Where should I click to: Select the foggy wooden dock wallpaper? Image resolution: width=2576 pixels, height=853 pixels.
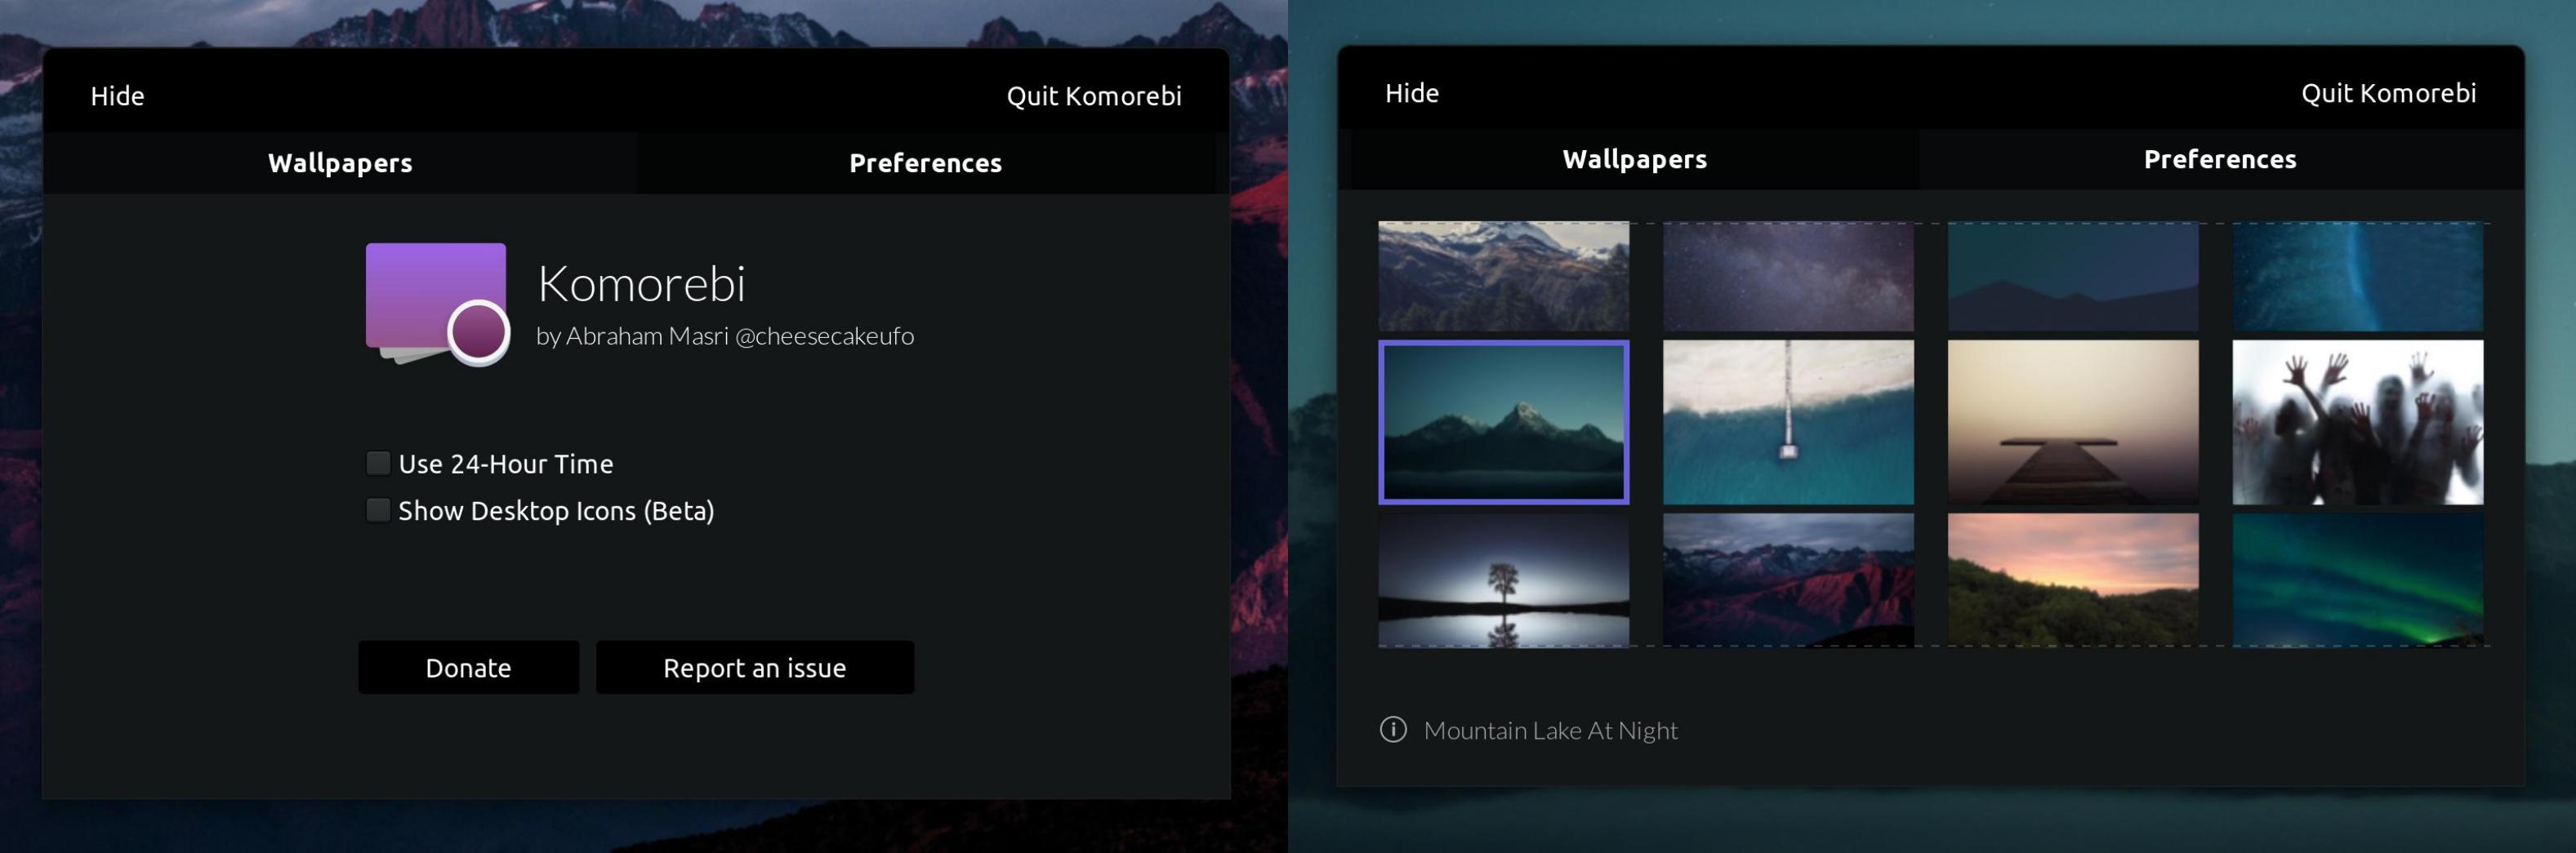(x=2073, y=422)
